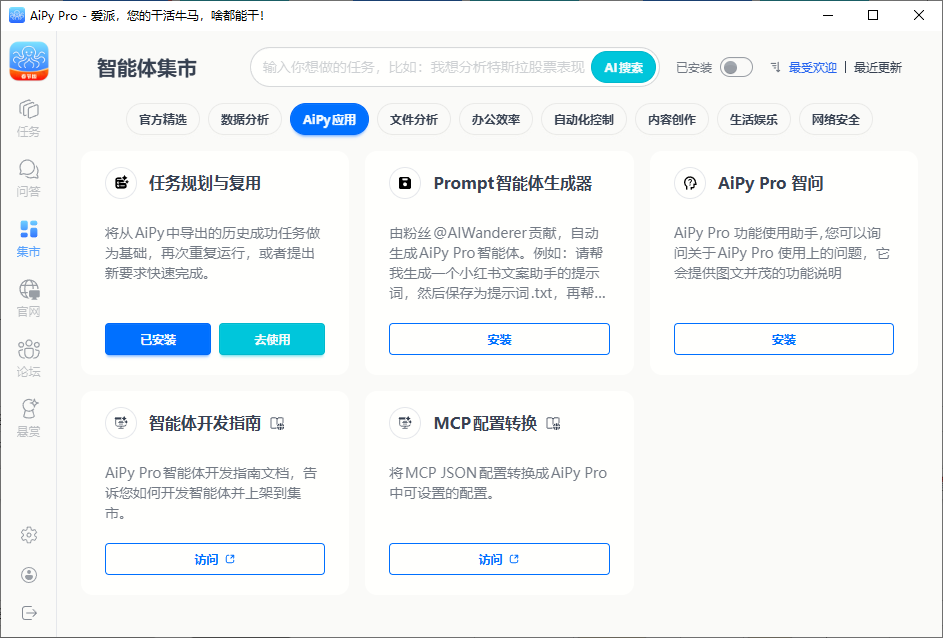
Task: Click 去使用 on the 任务规划与复用 card
Action: coord(272,339)
